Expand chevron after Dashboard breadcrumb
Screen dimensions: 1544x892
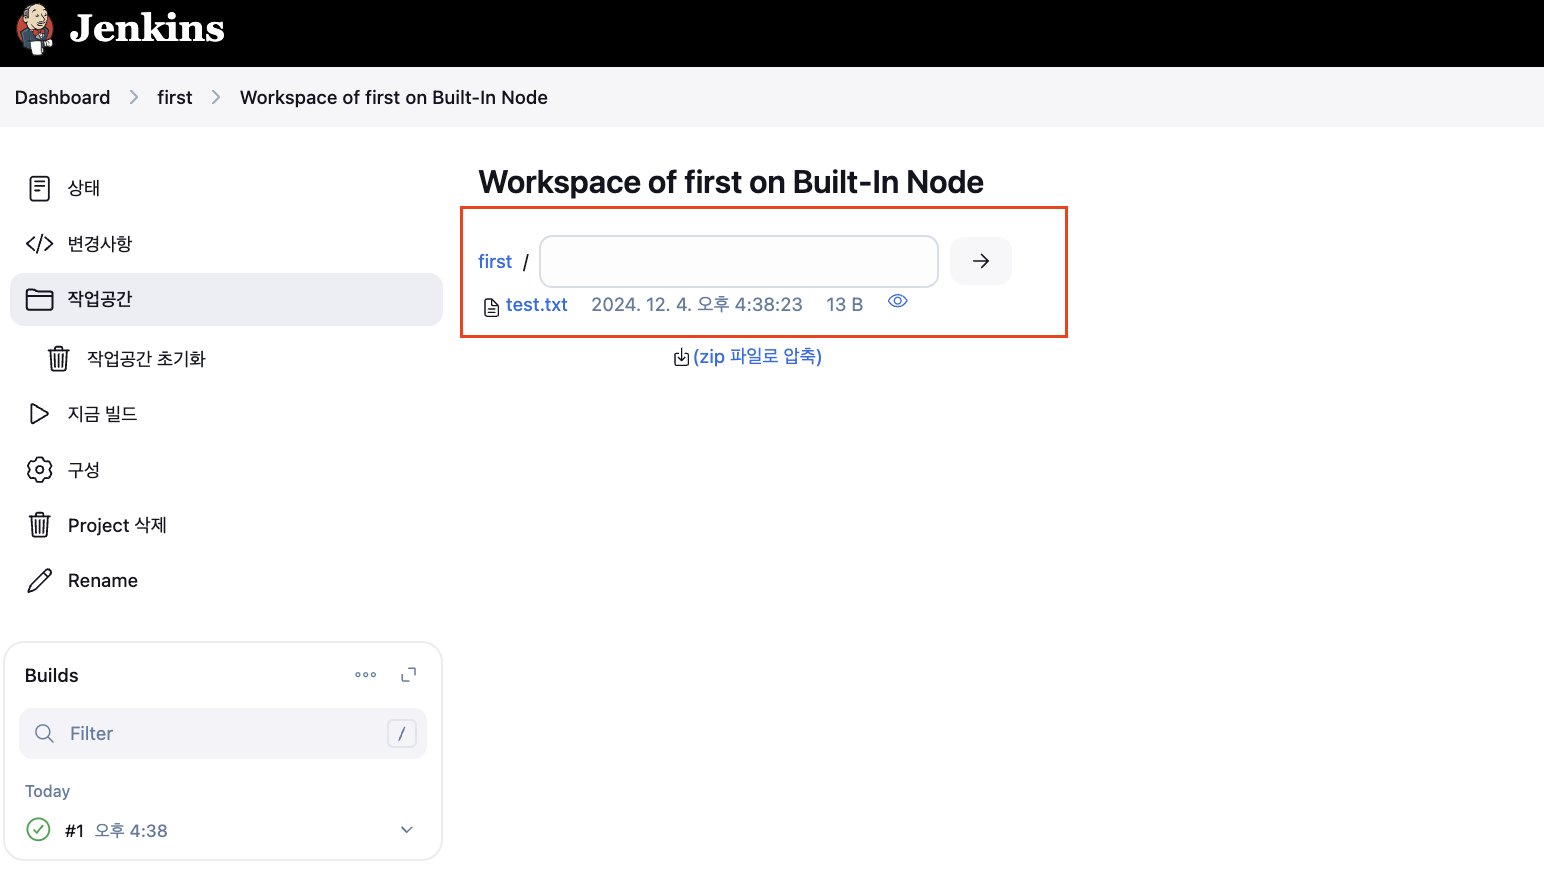134,97
